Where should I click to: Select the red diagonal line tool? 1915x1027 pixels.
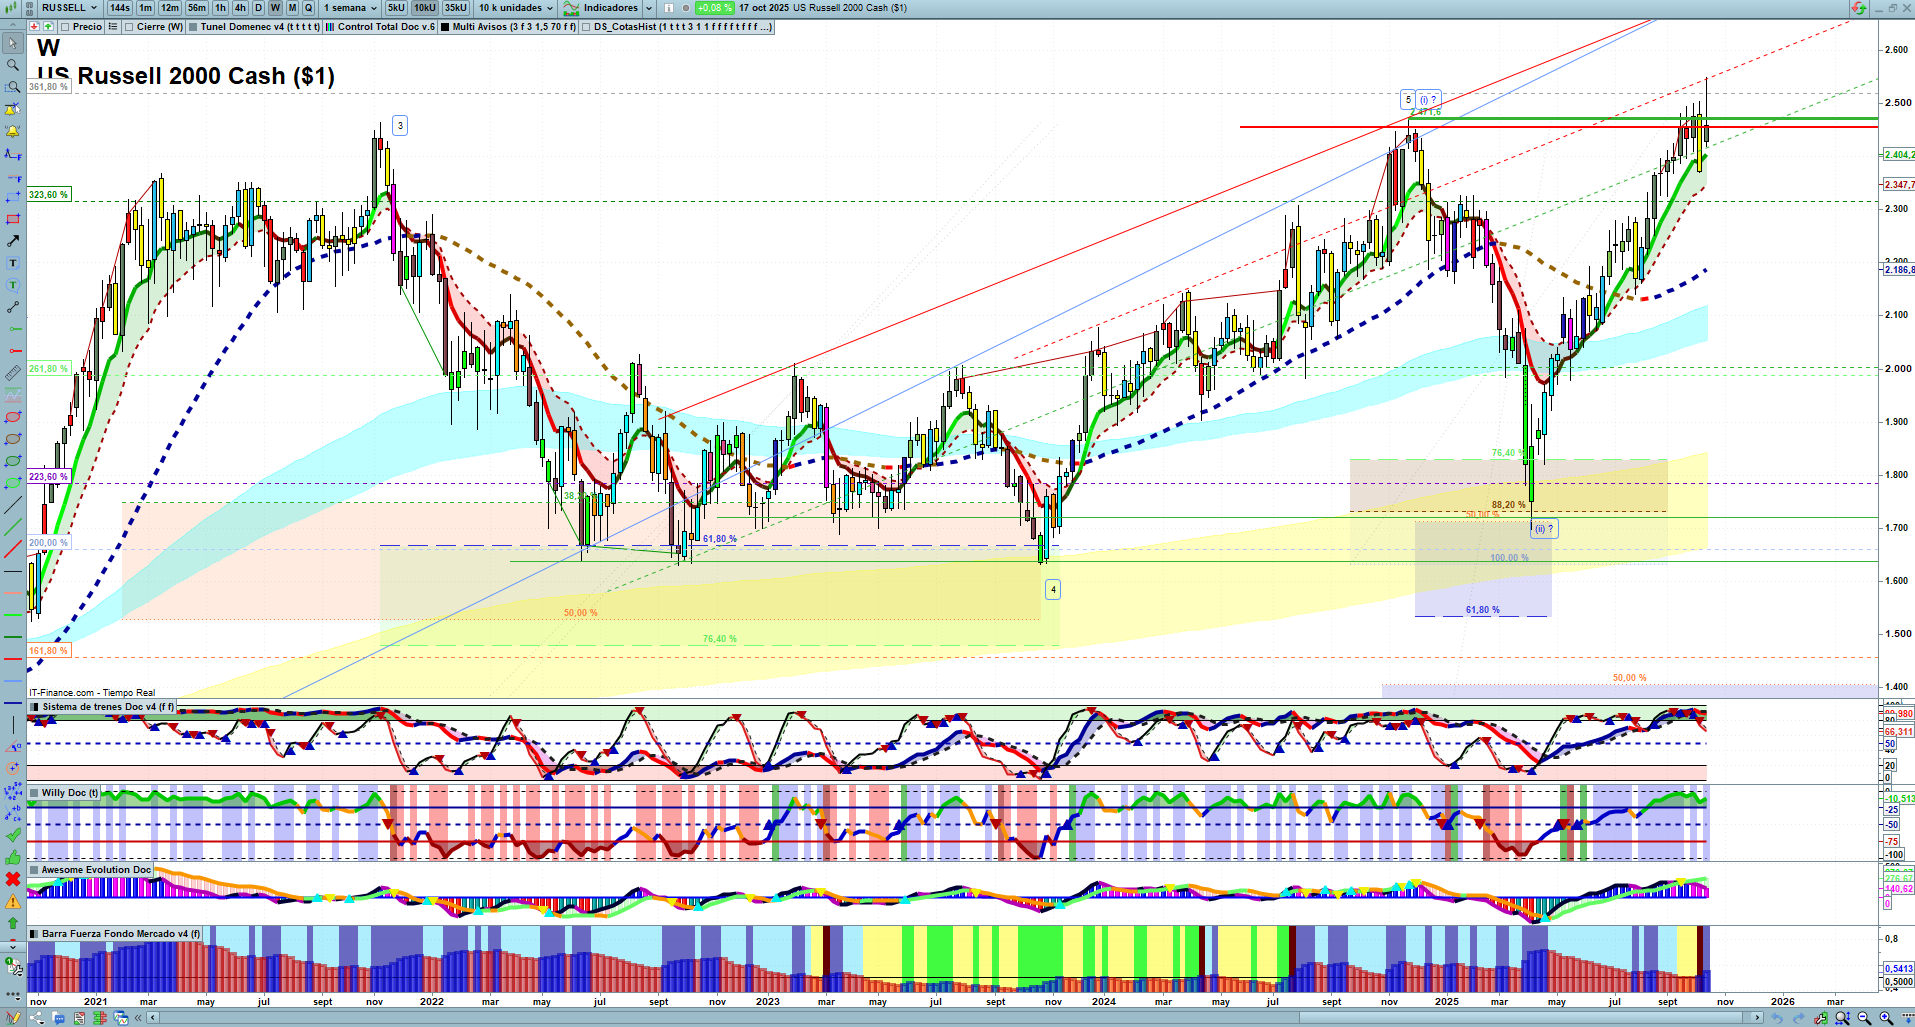[13, 549]
